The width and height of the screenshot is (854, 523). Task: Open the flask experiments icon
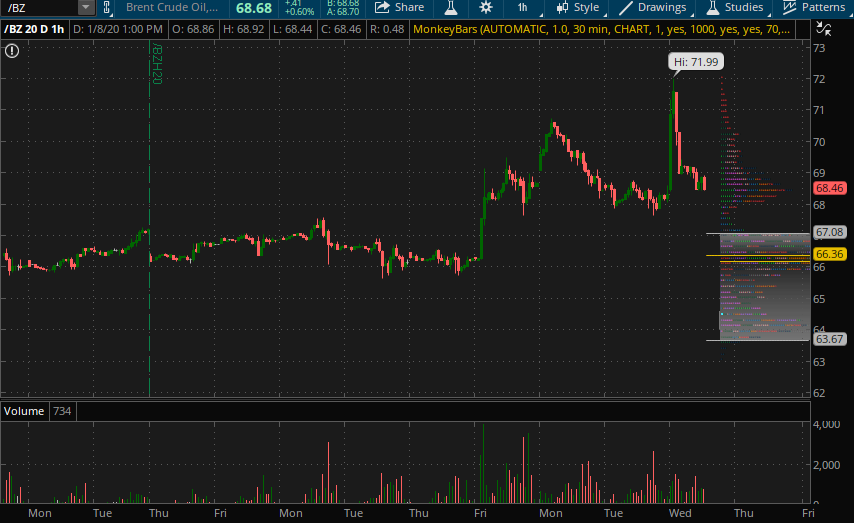tap(451, 8)
